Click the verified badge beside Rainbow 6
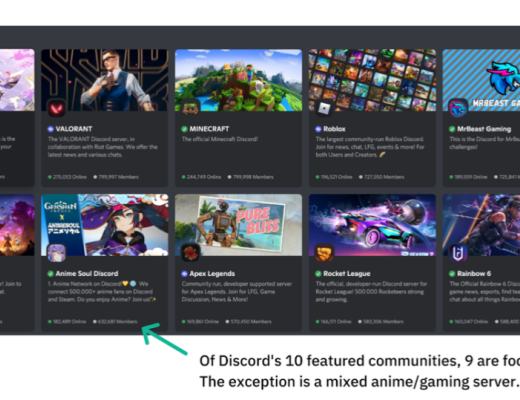 click(452, 274)
